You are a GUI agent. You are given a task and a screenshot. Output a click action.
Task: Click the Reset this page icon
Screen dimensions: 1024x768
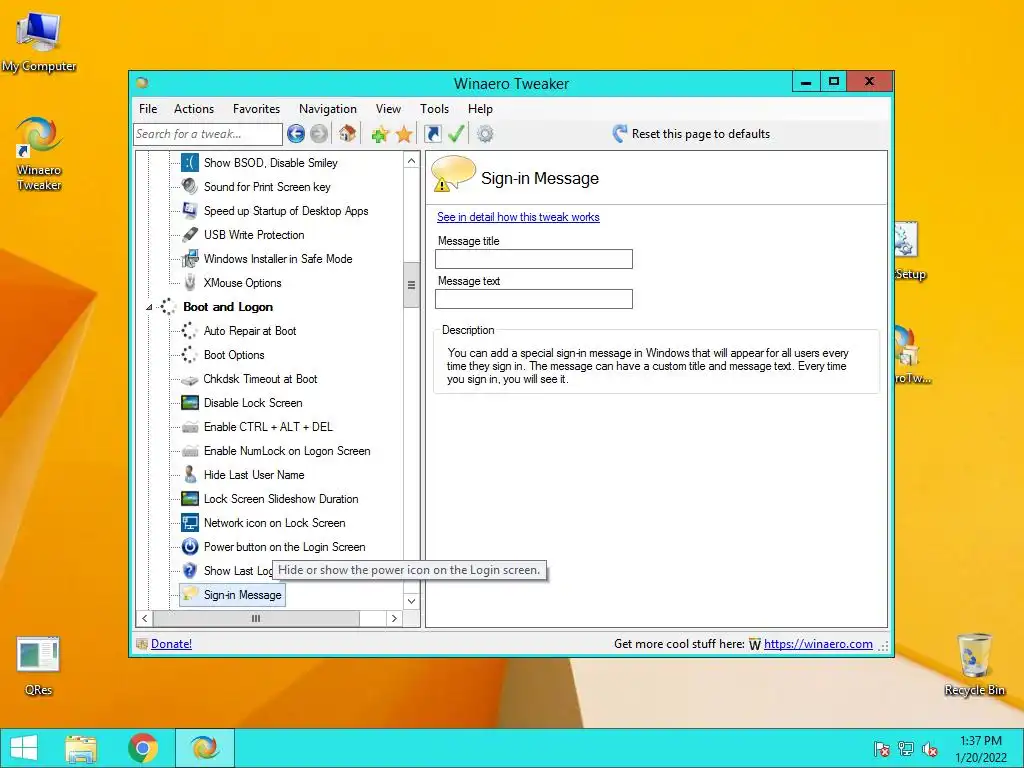point(619,134)
